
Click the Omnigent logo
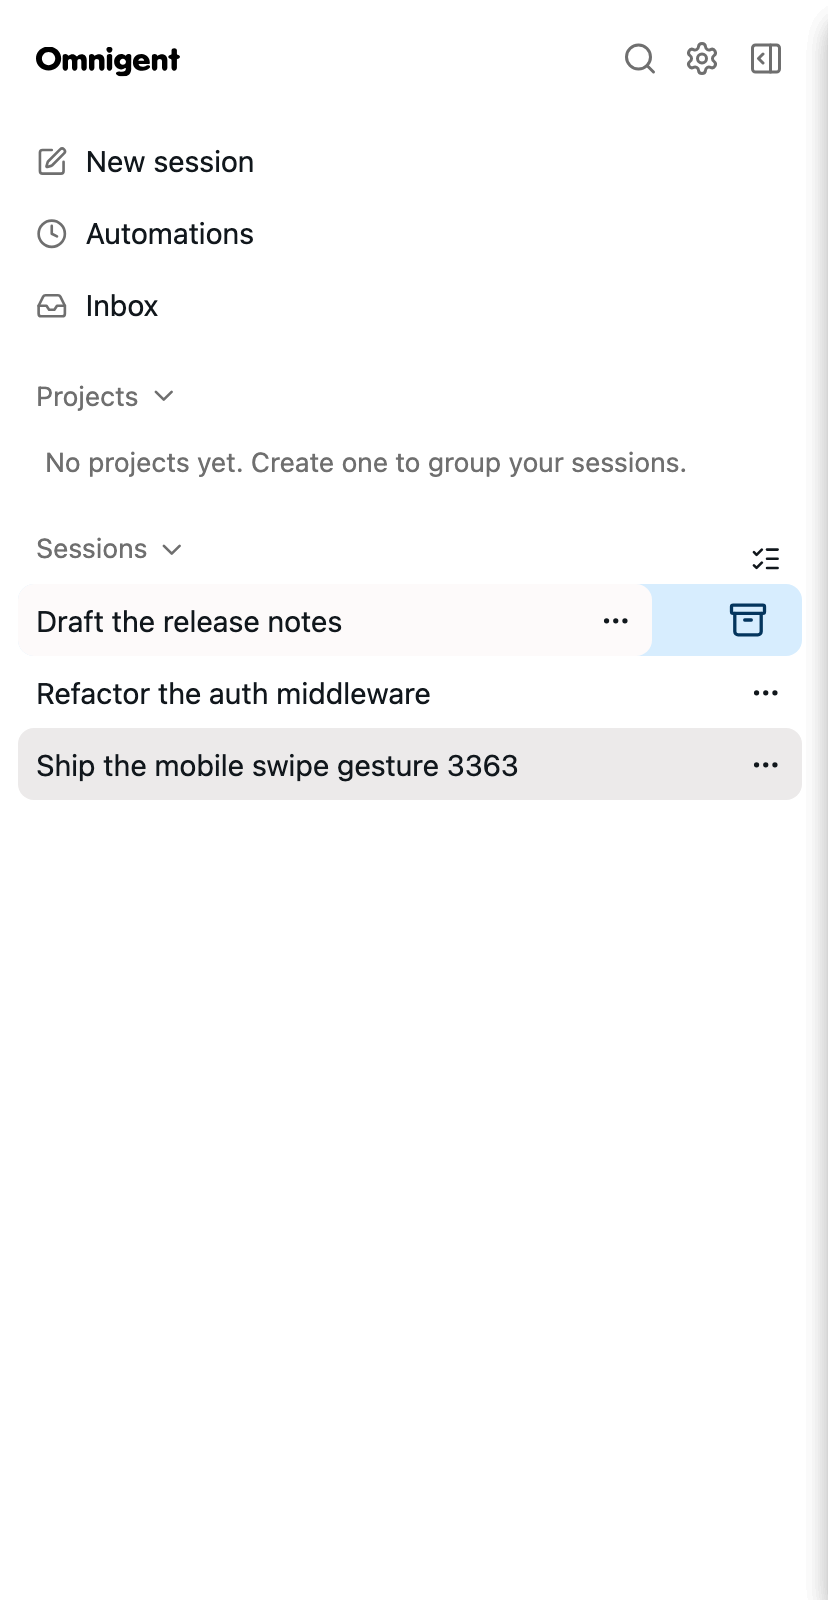click(108, 60)
